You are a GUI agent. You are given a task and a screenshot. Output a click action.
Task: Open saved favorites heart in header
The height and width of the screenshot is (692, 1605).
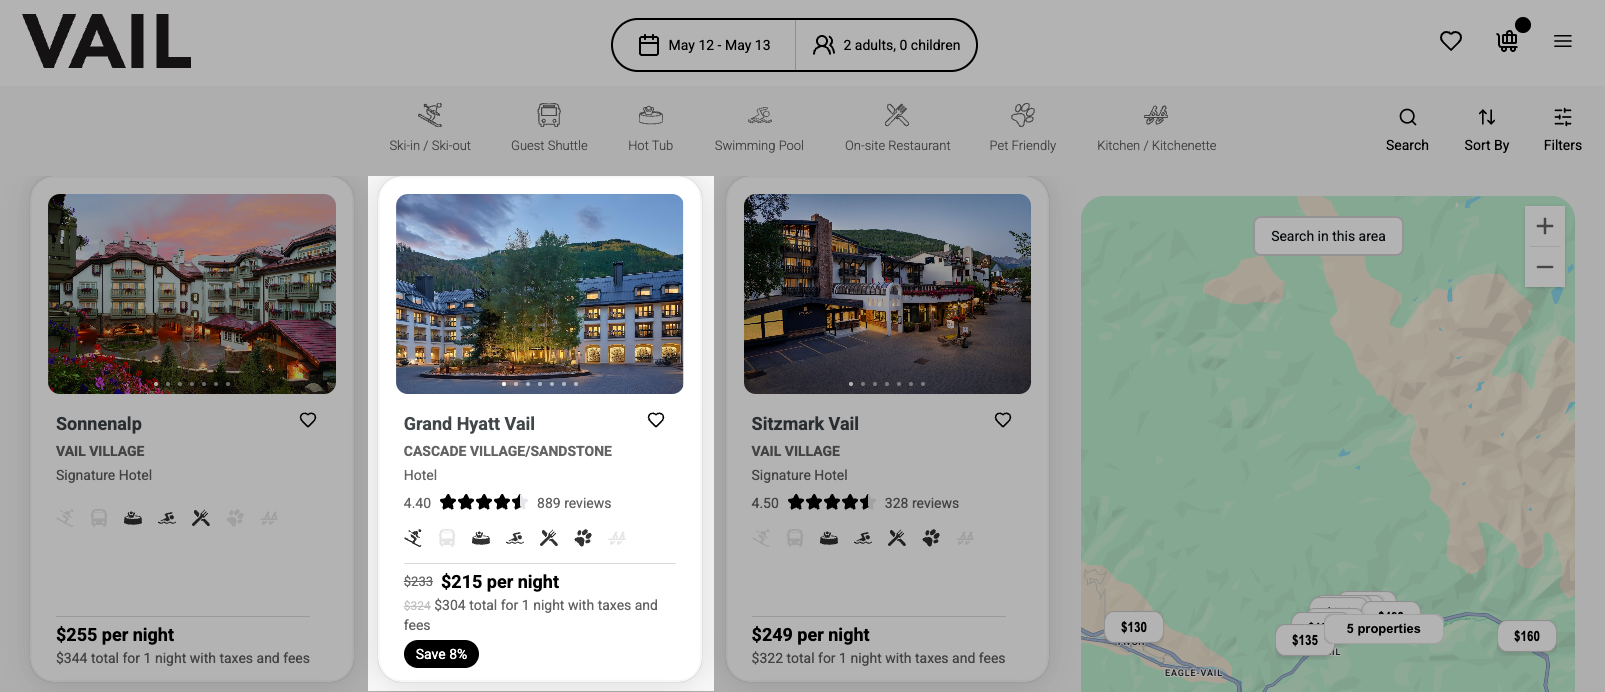(x=1451, y=41)
